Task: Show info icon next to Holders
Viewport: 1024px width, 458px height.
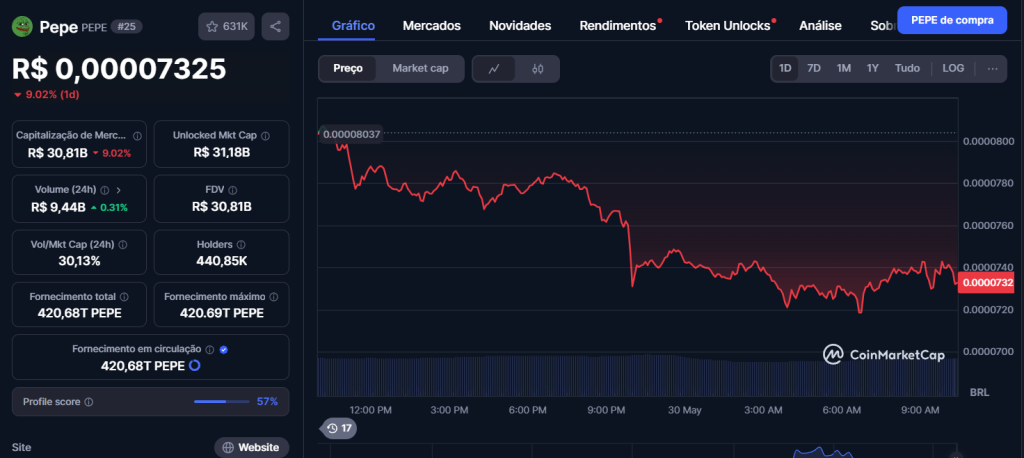Action: (x=241, y=244)
